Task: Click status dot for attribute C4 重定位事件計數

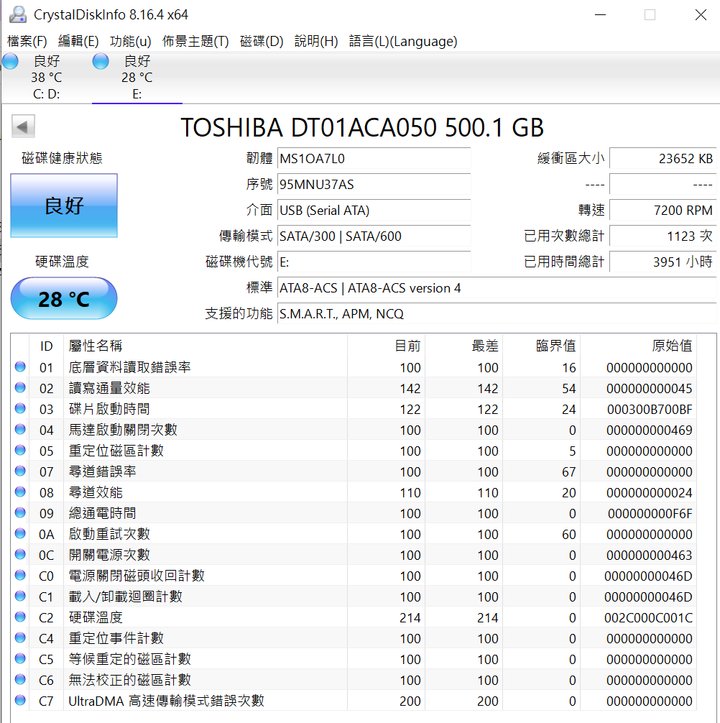Action: (x=20, y=638)
